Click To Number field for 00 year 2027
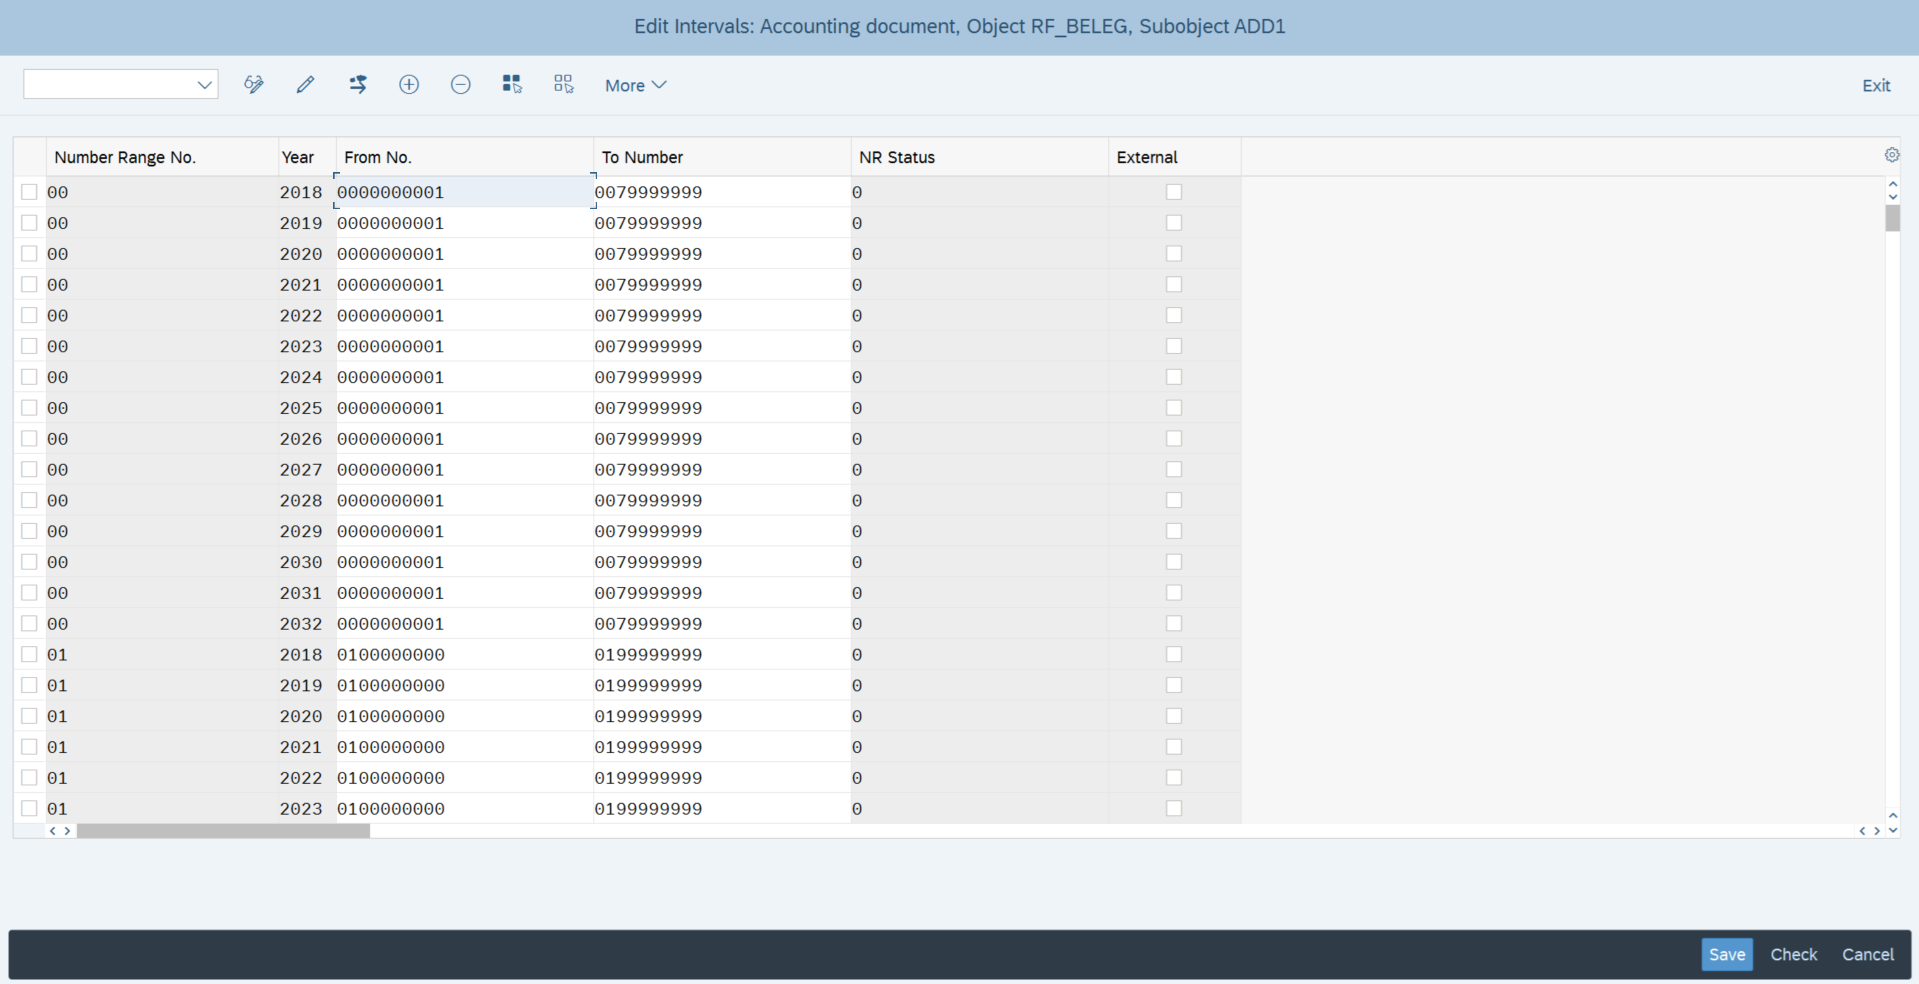 722,469
